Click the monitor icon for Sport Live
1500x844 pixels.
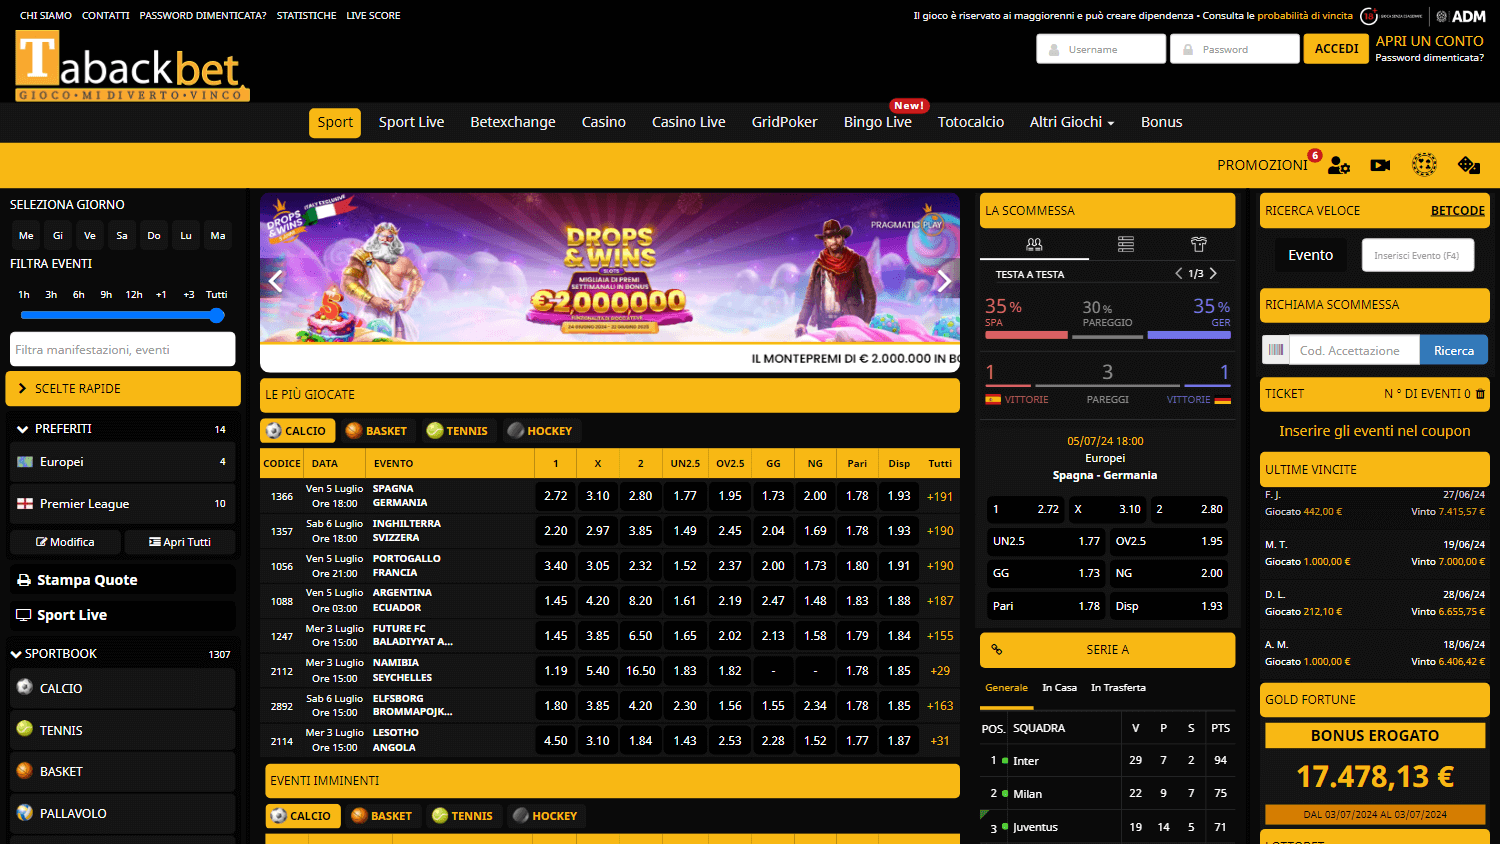(24, 615)
